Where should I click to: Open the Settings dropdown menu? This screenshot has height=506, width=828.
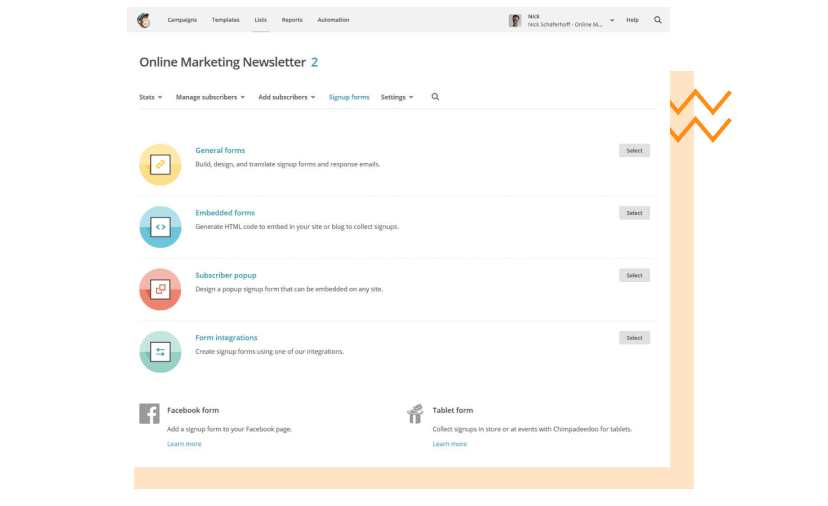397,97
